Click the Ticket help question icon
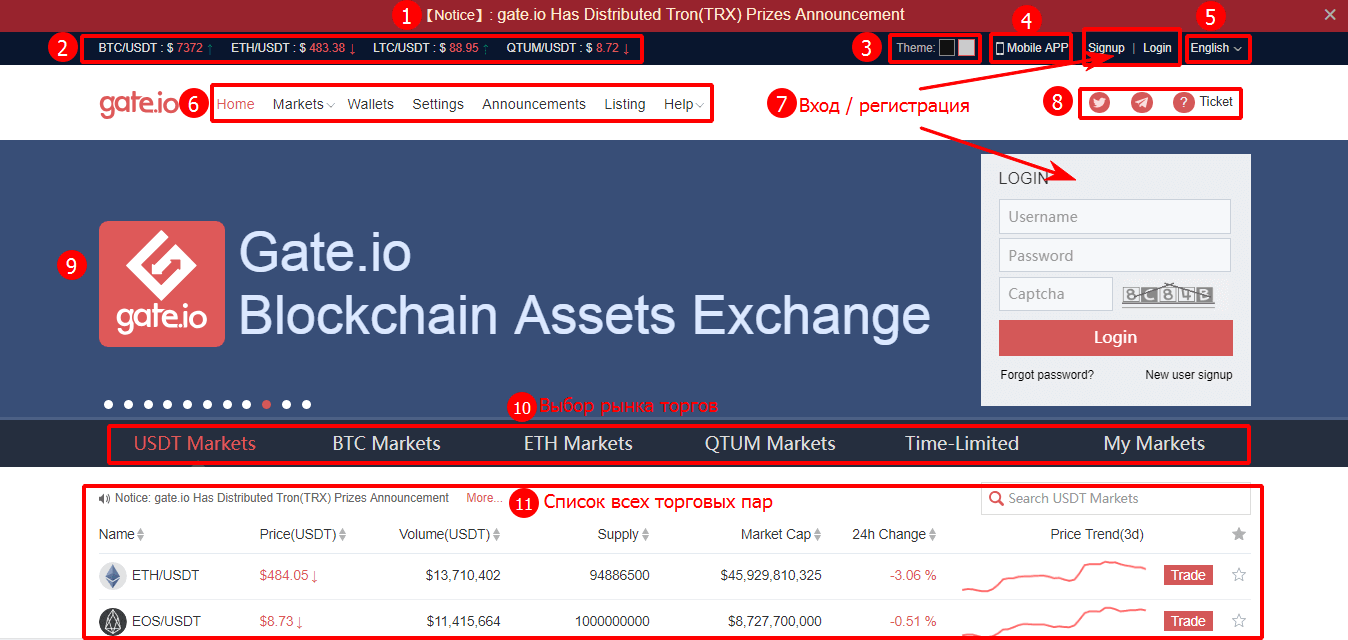 tap(1184, 102)
